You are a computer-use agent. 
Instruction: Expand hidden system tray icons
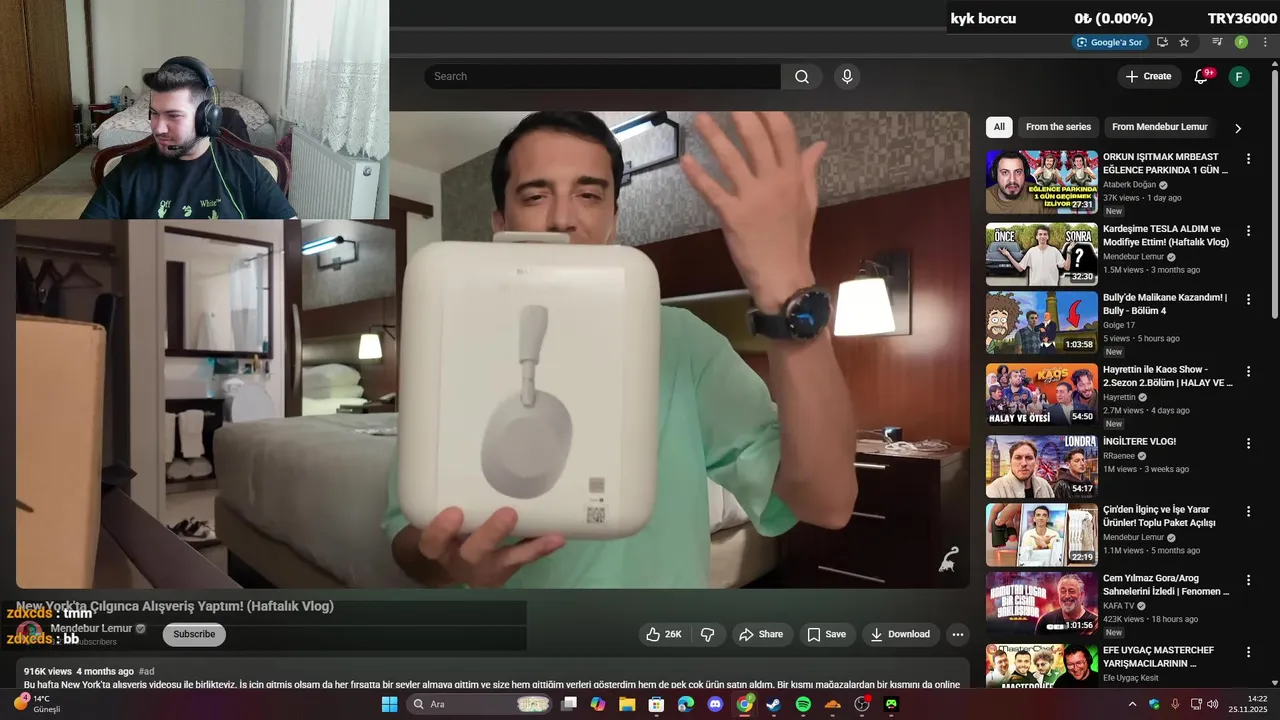tap(1132, 704)
